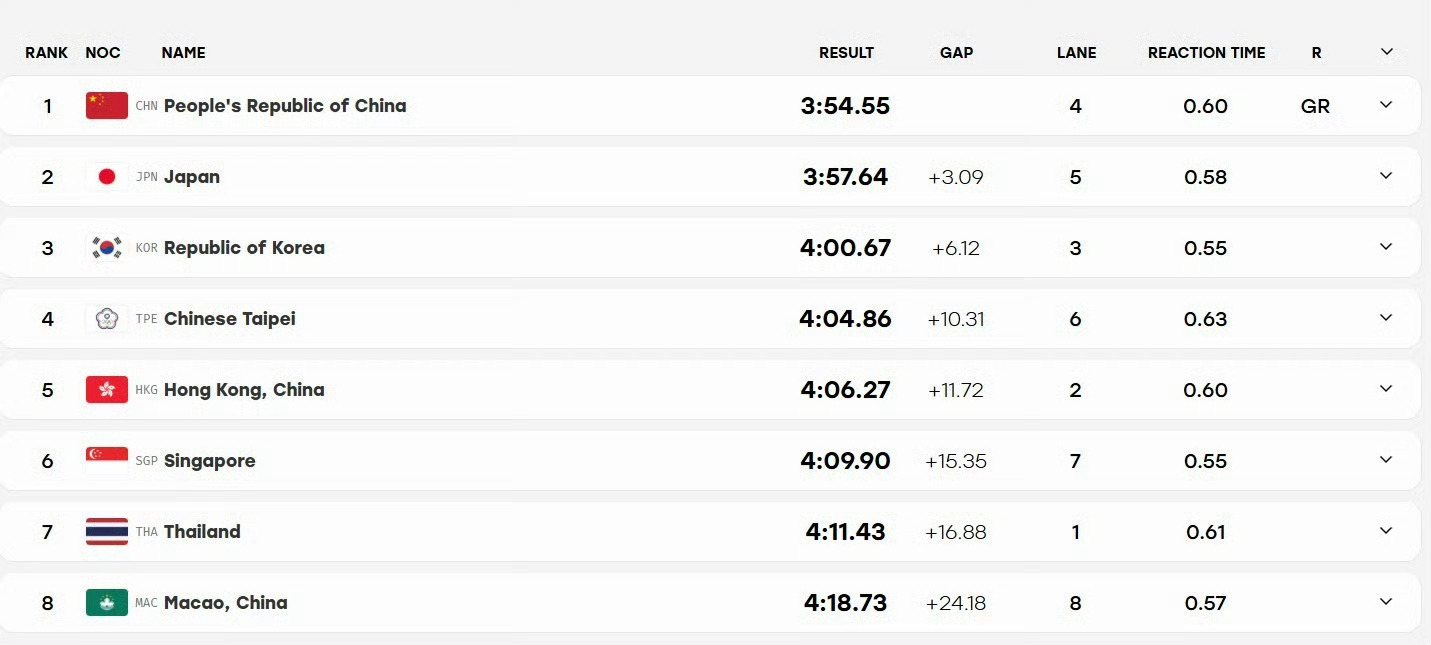Click the RESULT column header
The width and height of the screenshot is (1431, 645).
(846, 53)
